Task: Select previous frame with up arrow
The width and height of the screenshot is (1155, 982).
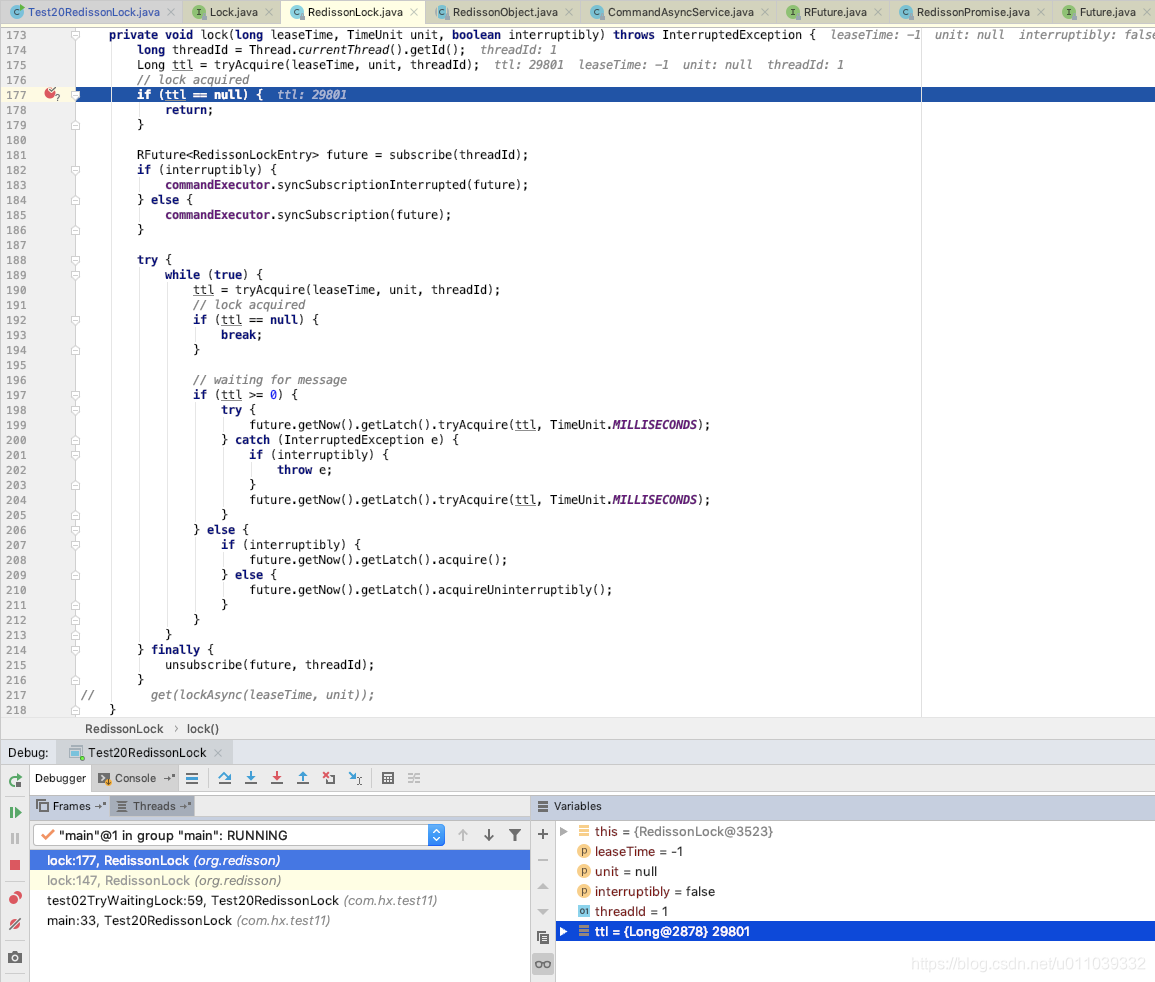Action: pyautogui.click(x=463, y=835)
